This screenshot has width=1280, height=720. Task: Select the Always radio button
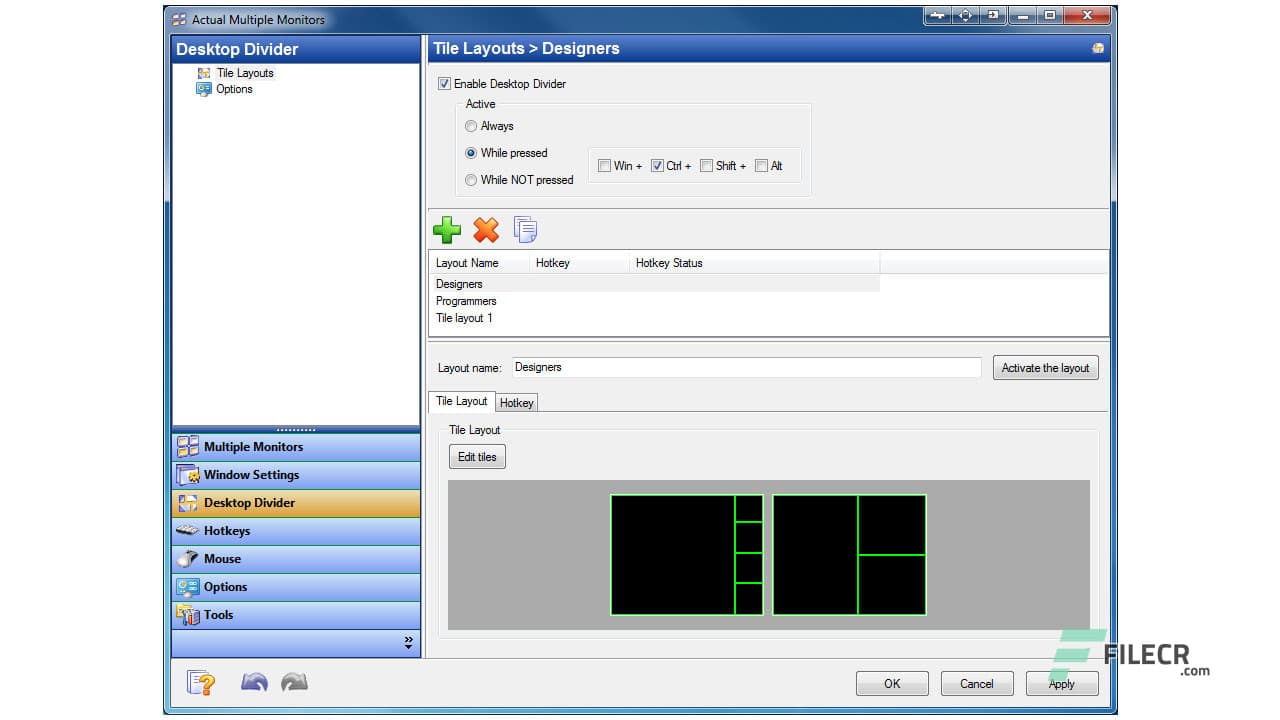471,126
